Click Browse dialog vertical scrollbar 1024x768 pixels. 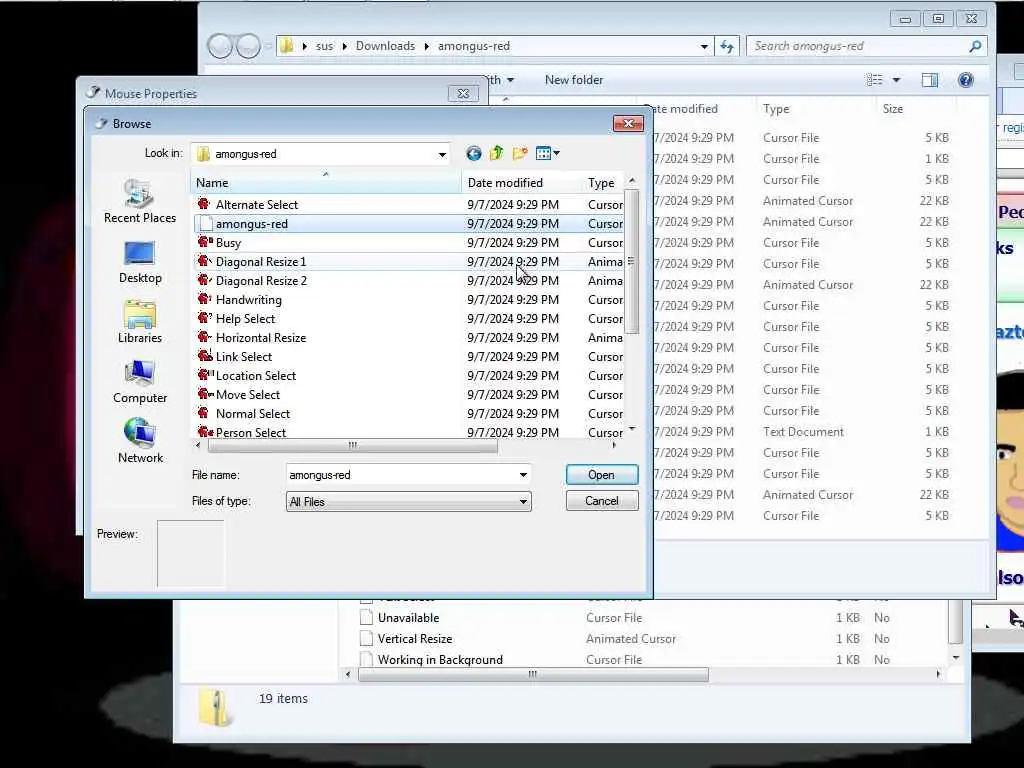click(x=631, y=261)
